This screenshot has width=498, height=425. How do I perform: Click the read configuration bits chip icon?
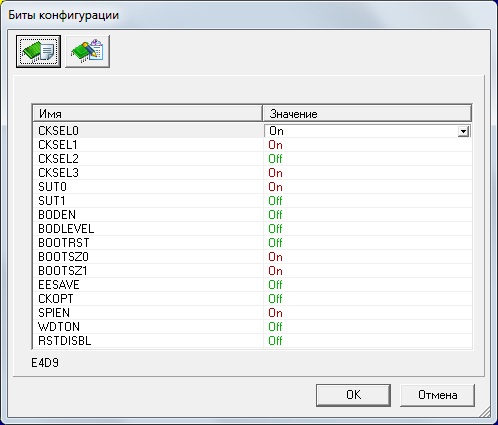(x=38, y=51)
